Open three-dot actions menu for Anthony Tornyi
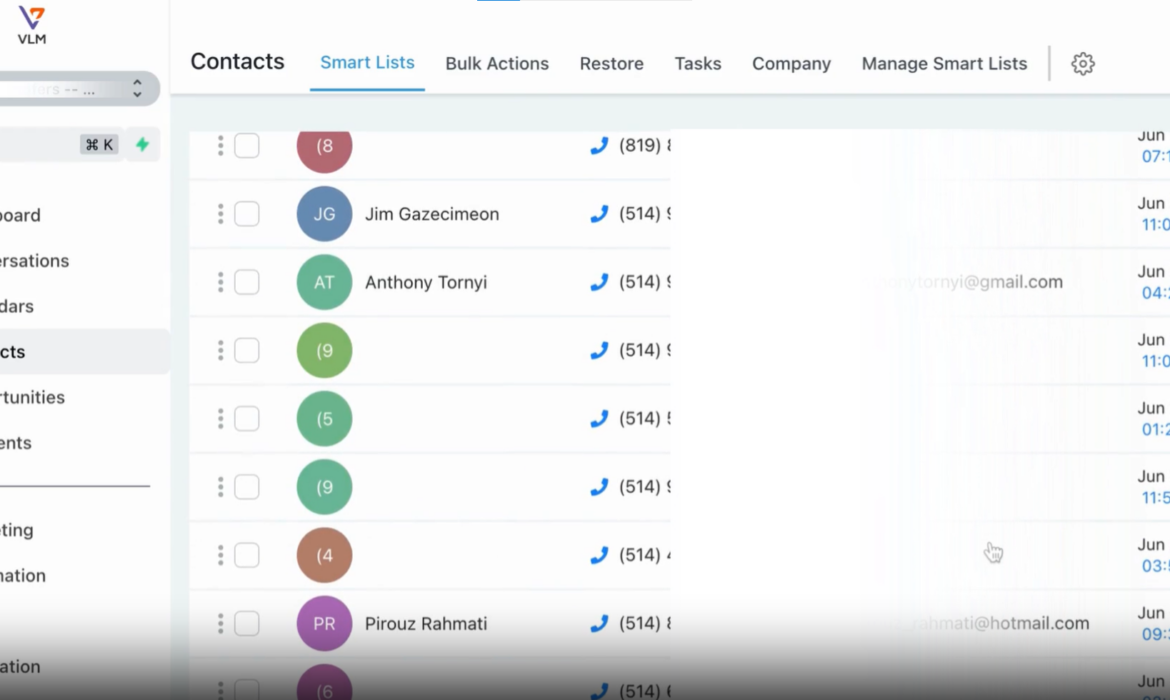Image resolution: width=1170 pixels, height=700 pixels. [220, 282]
